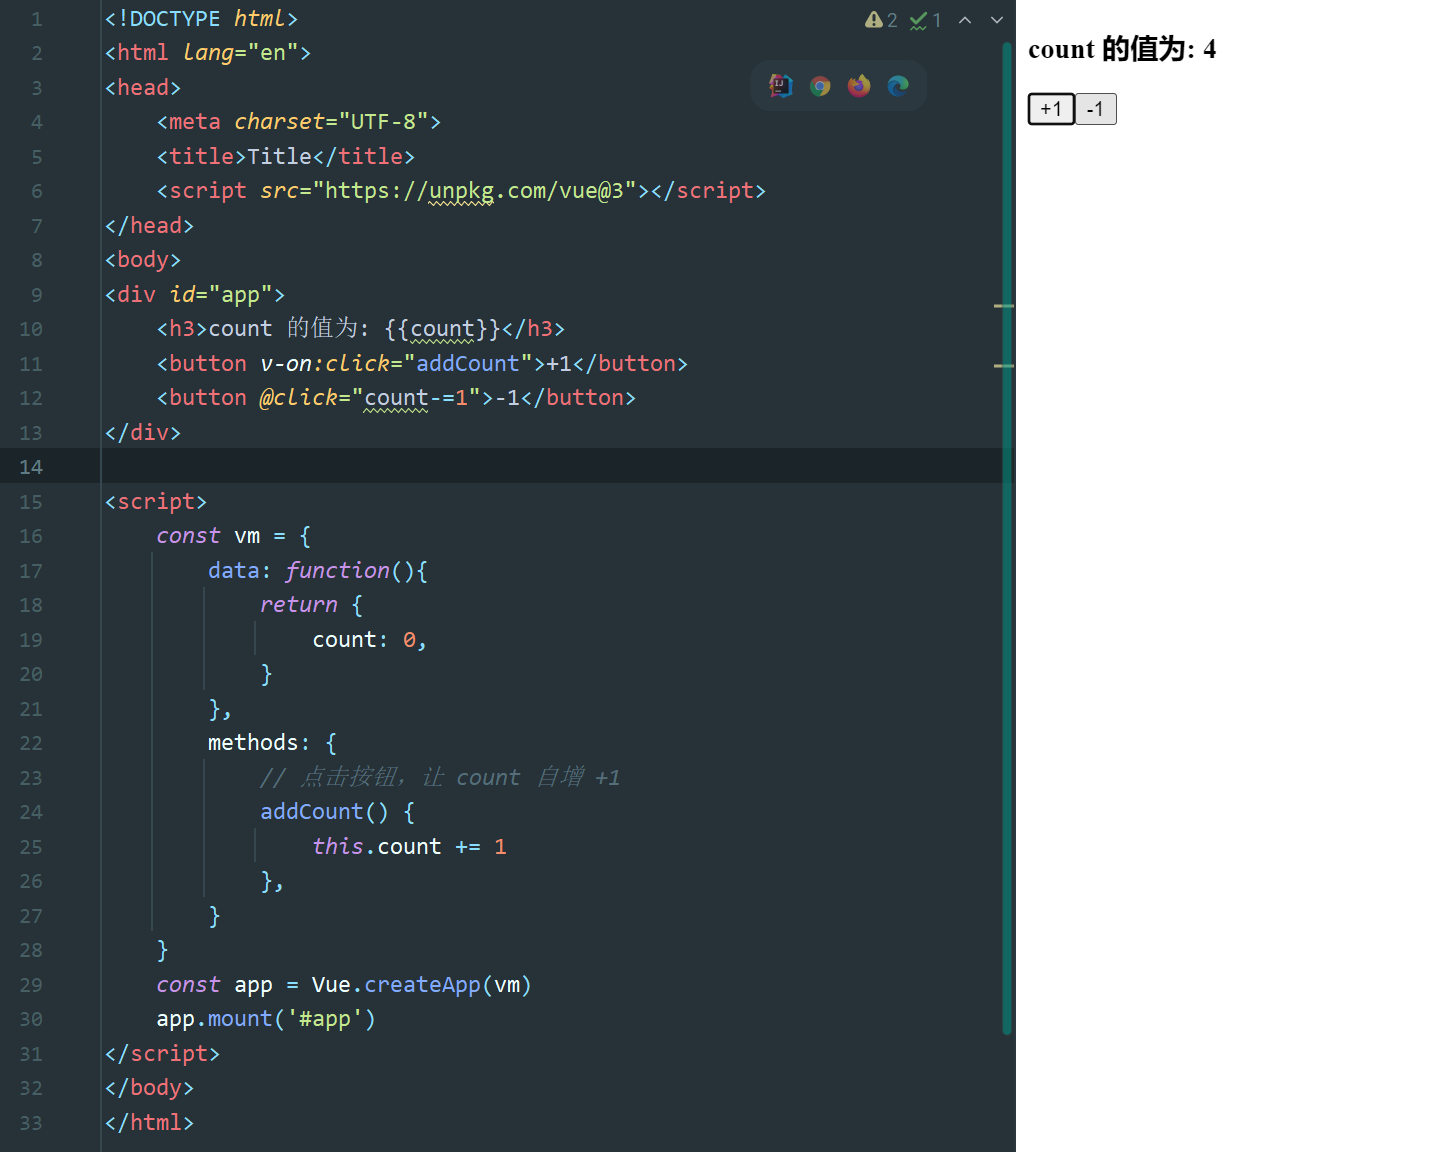Click the underlined count in h3 tag

click(442, 329)
